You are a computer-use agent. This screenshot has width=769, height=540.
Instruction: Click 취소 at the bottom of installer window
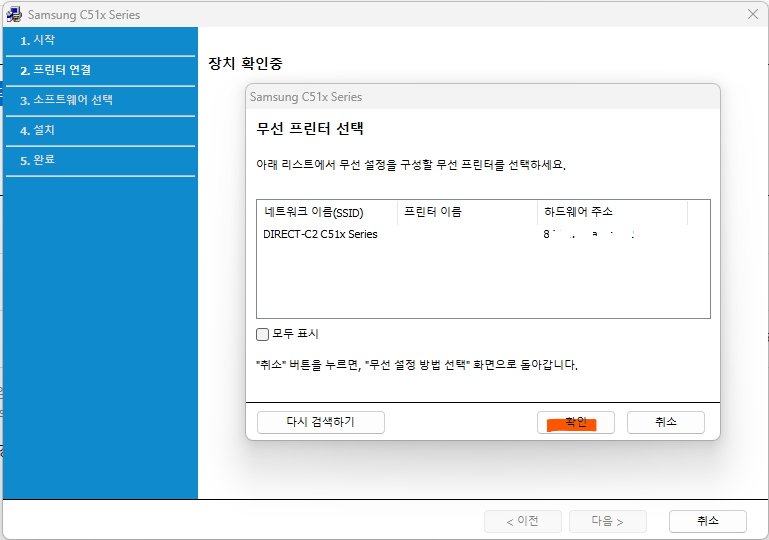coord(708,521)
